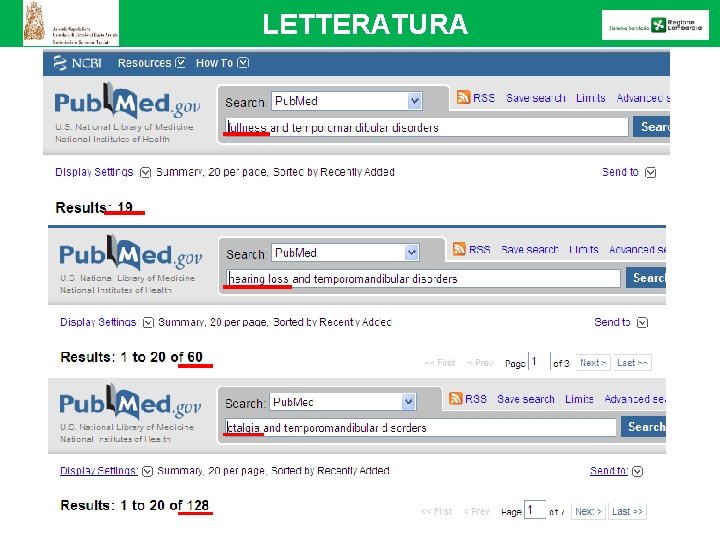The width and height of the screenshot is (720, 540).
Task: Click Last button in results of 128 pager
Action: (x=627, y=512)
